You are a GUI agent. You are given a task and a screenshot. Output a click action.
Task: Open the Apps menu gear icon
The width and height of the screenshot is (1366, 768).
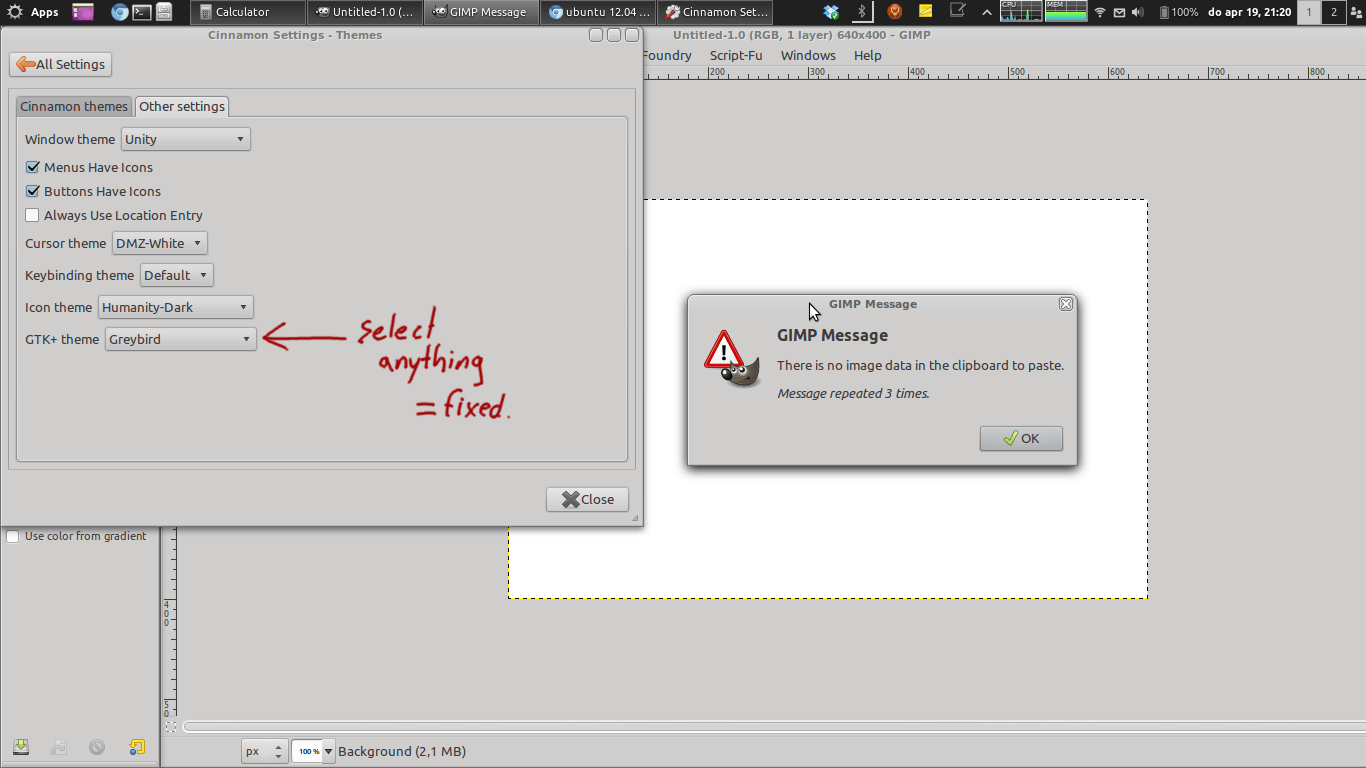15,12
